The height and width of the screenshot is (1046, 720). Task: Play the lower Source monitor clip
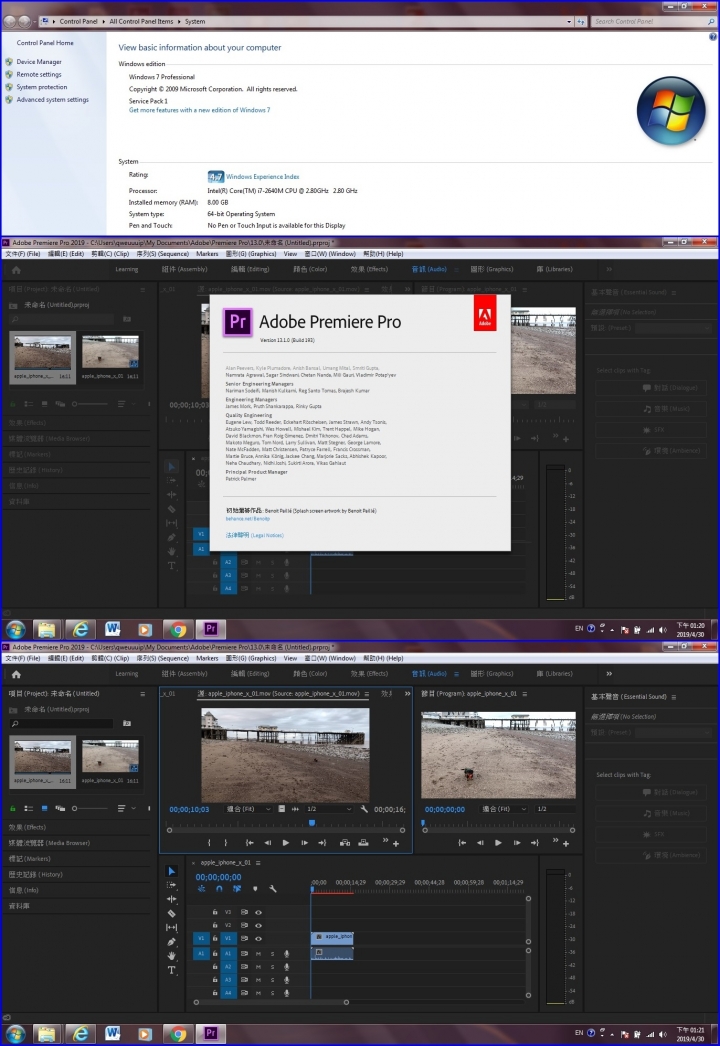[x=286, y=843]
